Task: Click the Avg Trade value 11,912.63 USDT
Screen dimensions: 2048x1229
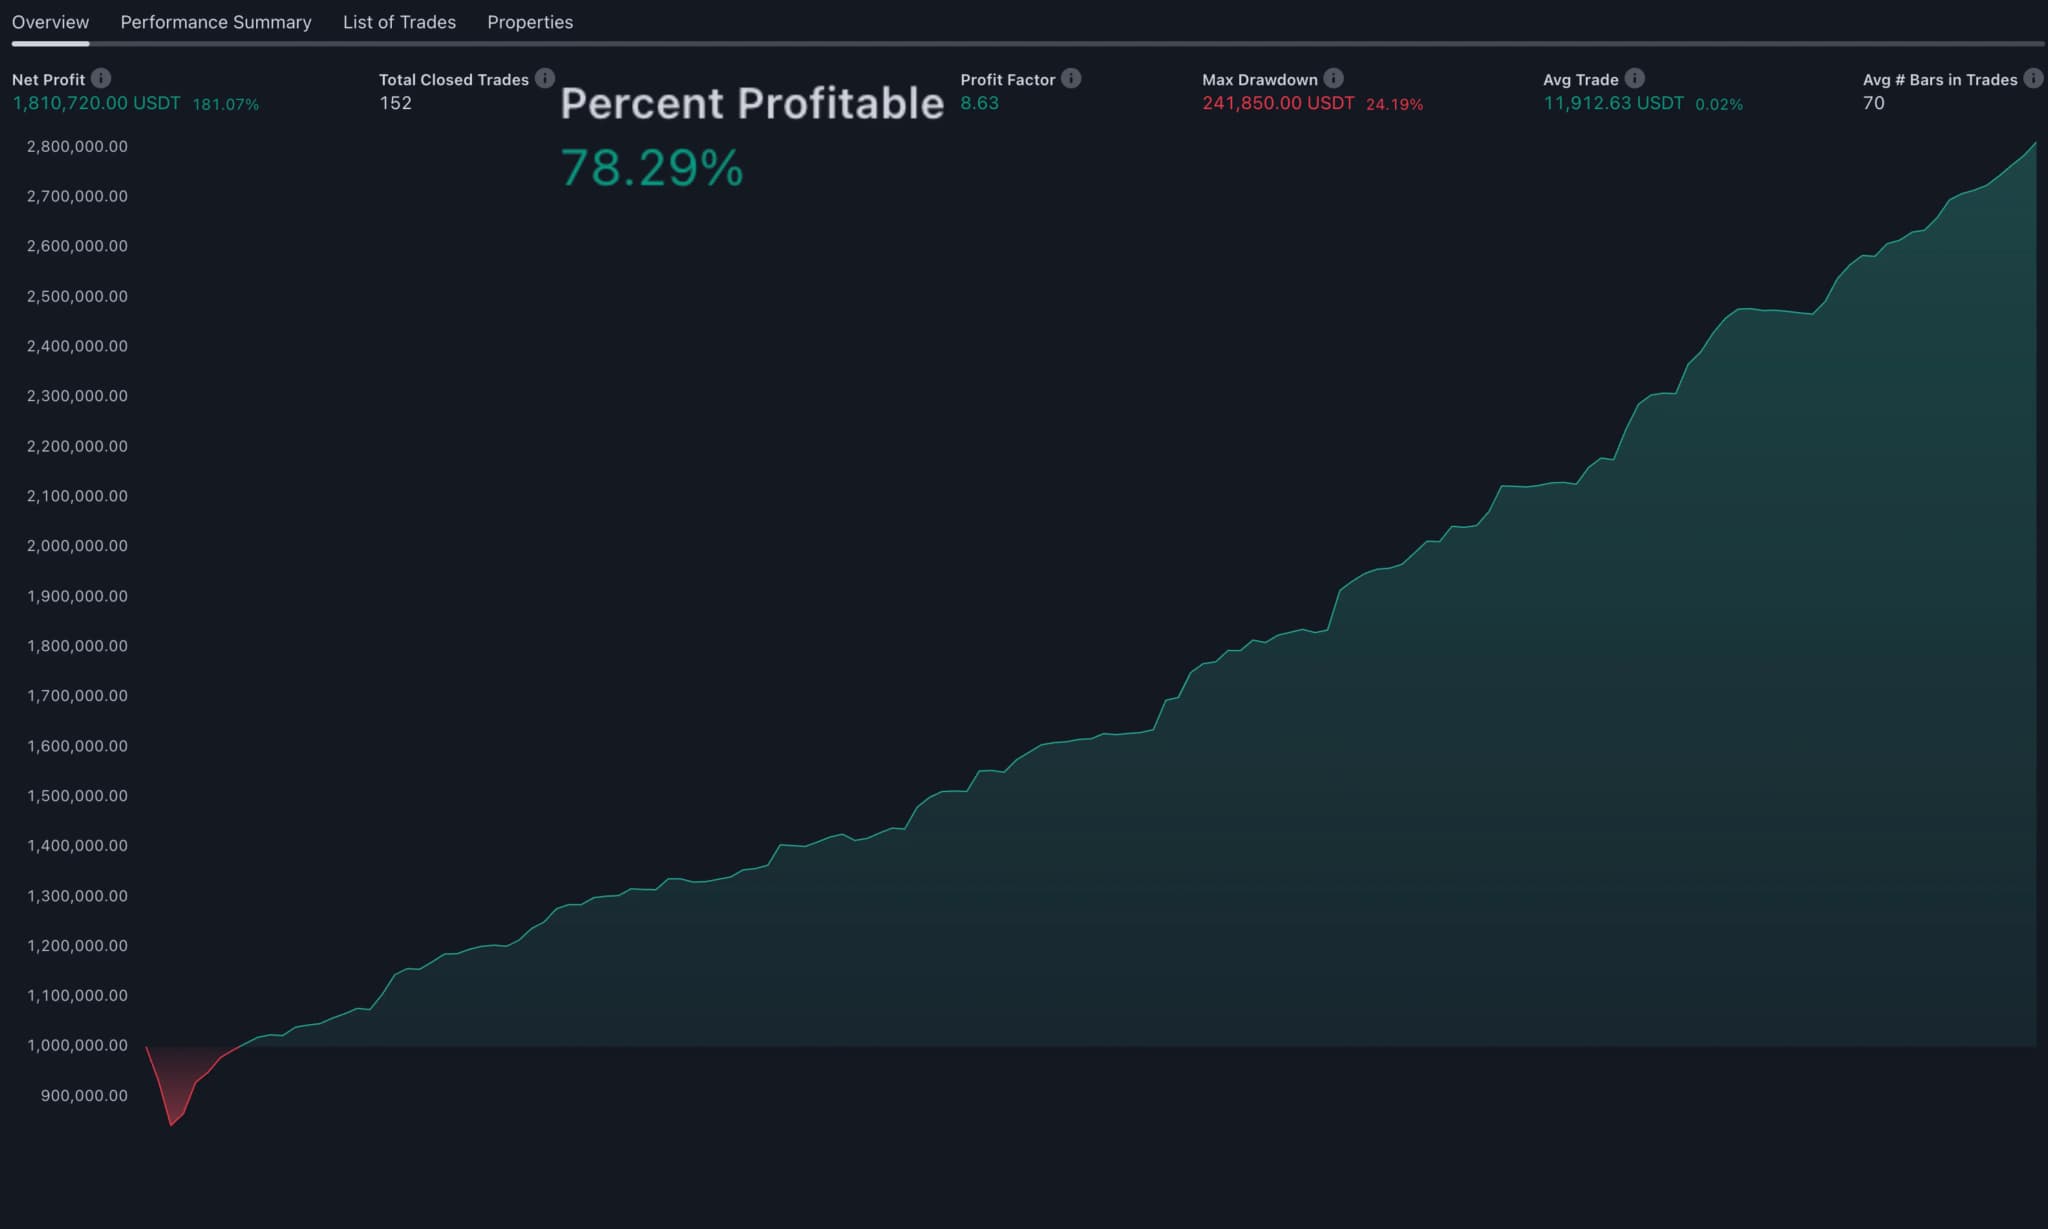Action: pyautogui.click(x=1613, y=102)
